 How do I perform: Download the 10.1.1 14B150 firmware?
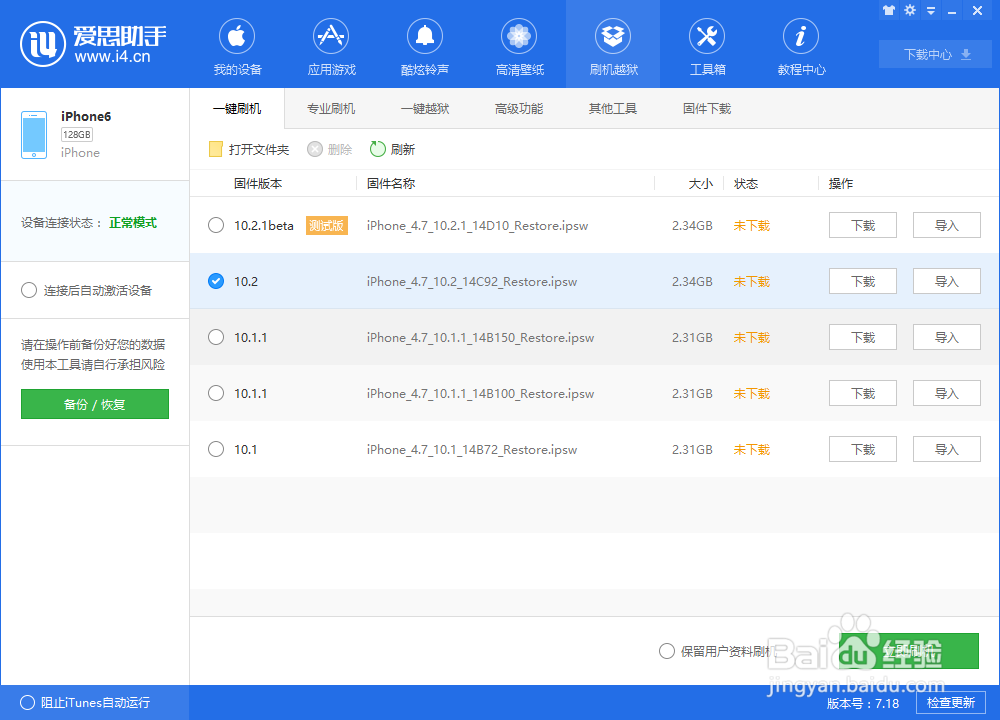pos(863,337)
